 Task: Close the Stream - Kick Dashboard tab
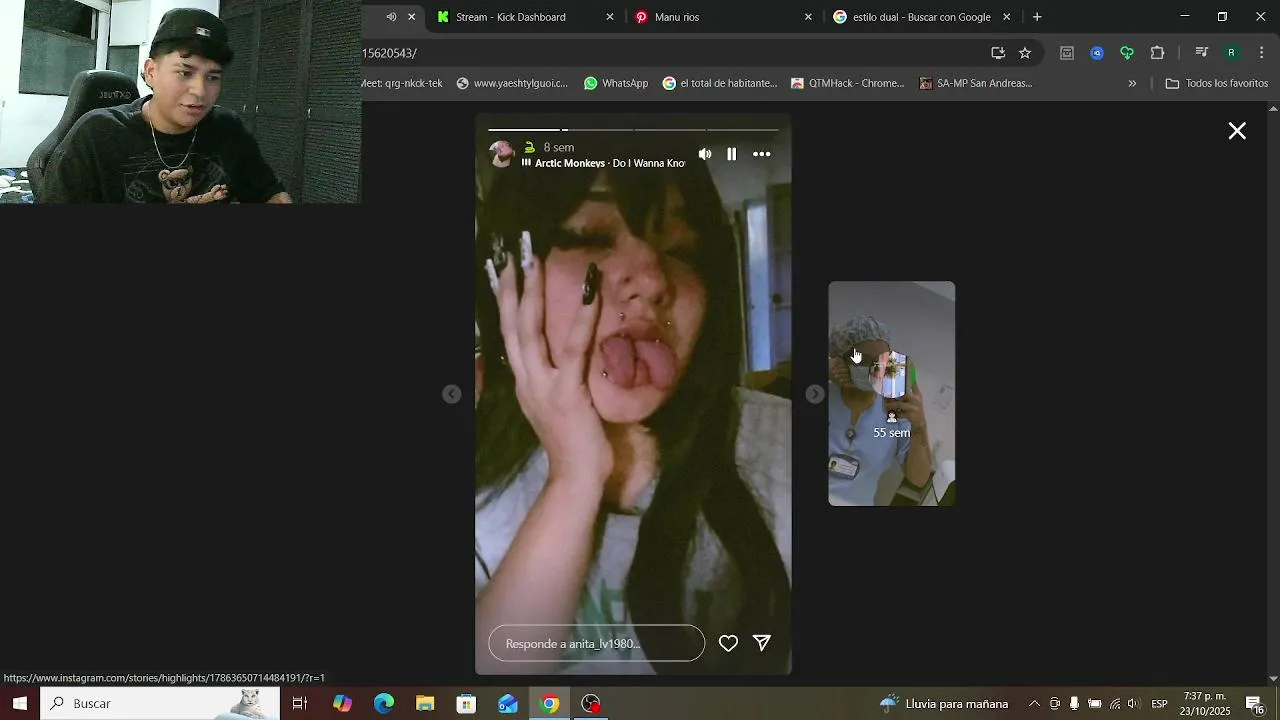610,17
